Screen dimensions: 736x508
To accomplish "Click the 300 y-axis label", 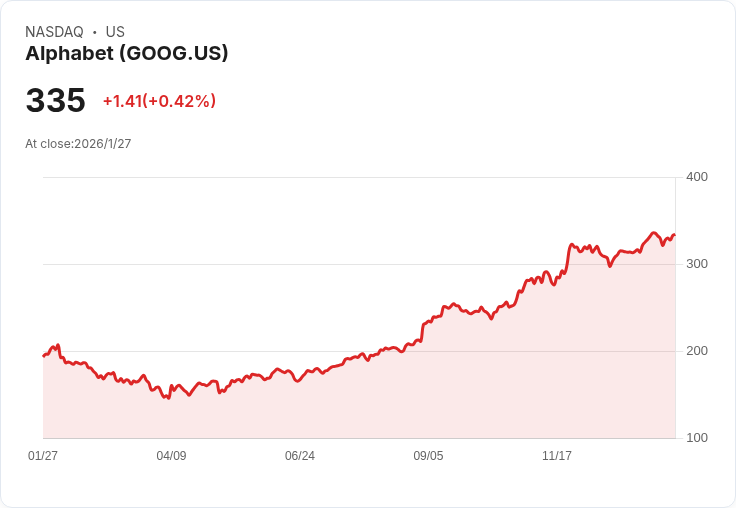I will 696,264.
